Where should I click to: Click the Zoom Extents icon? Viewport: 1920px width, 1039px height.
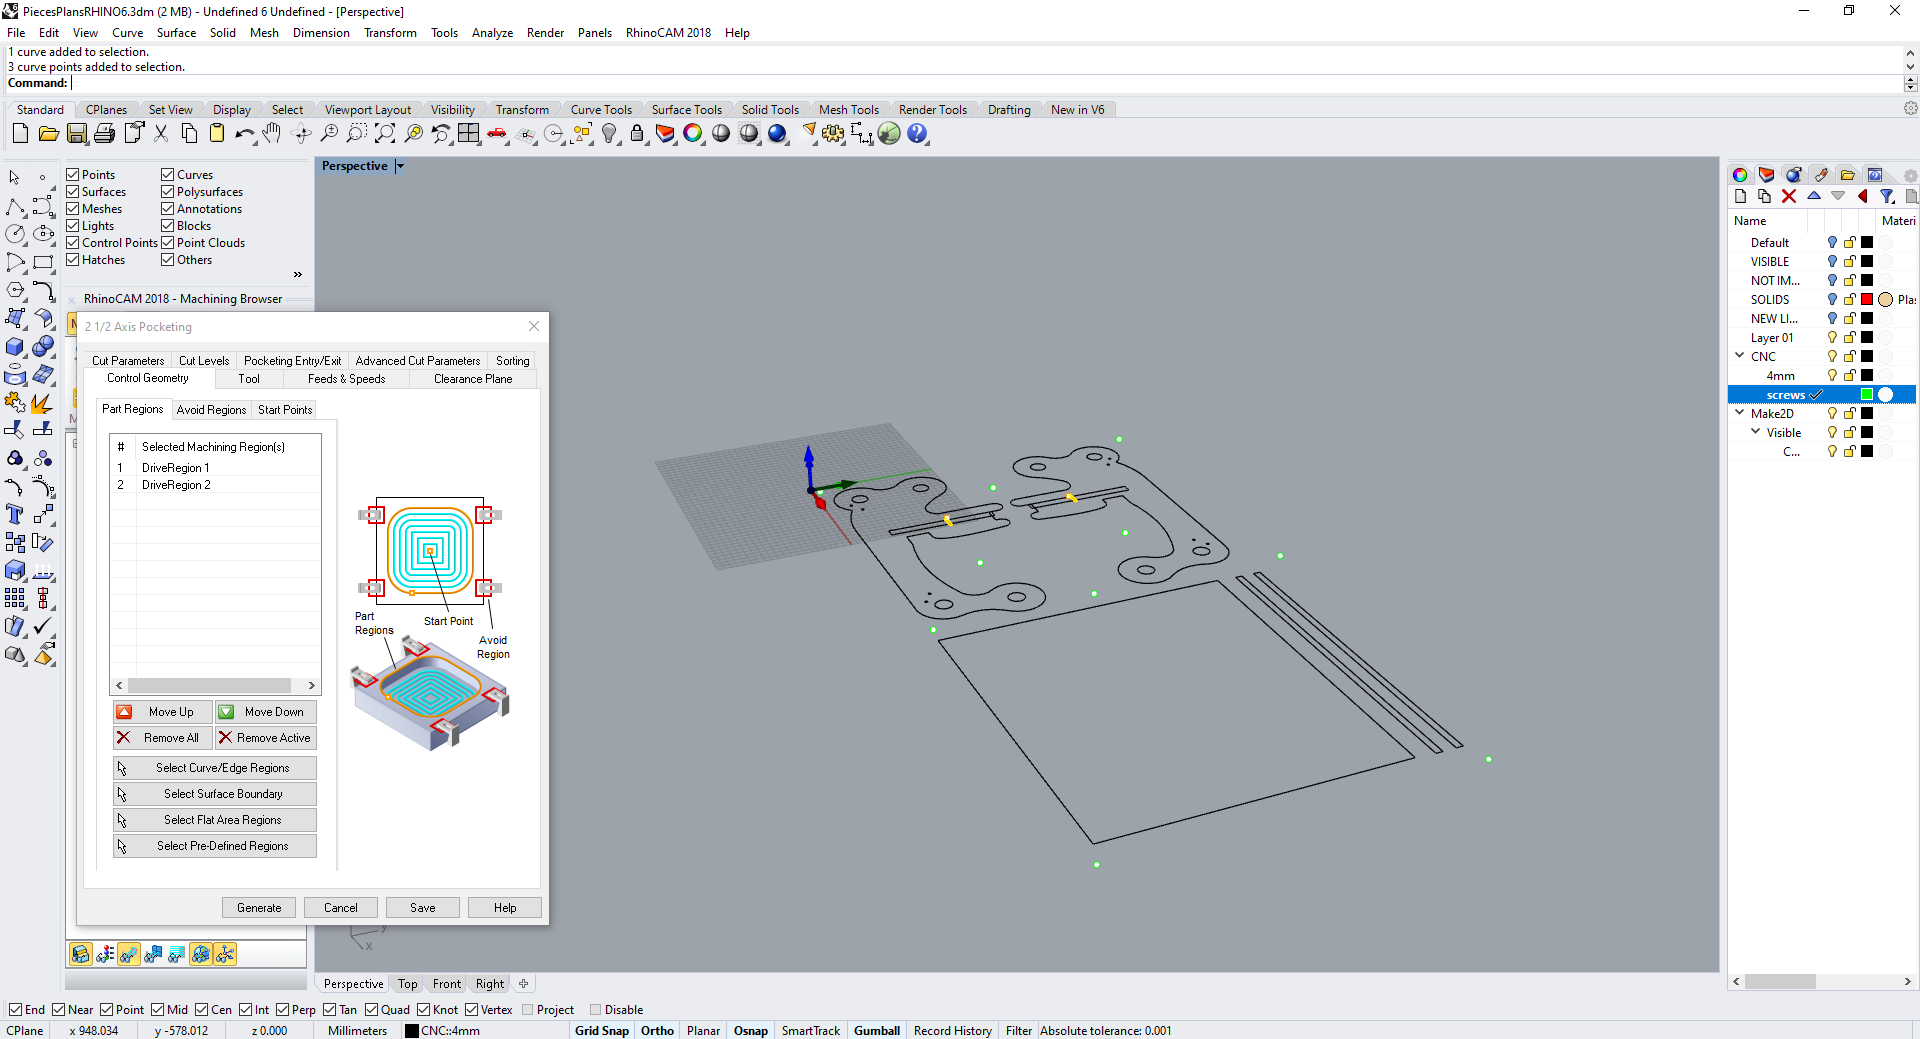pyautogui.click(x=385, y=133)
